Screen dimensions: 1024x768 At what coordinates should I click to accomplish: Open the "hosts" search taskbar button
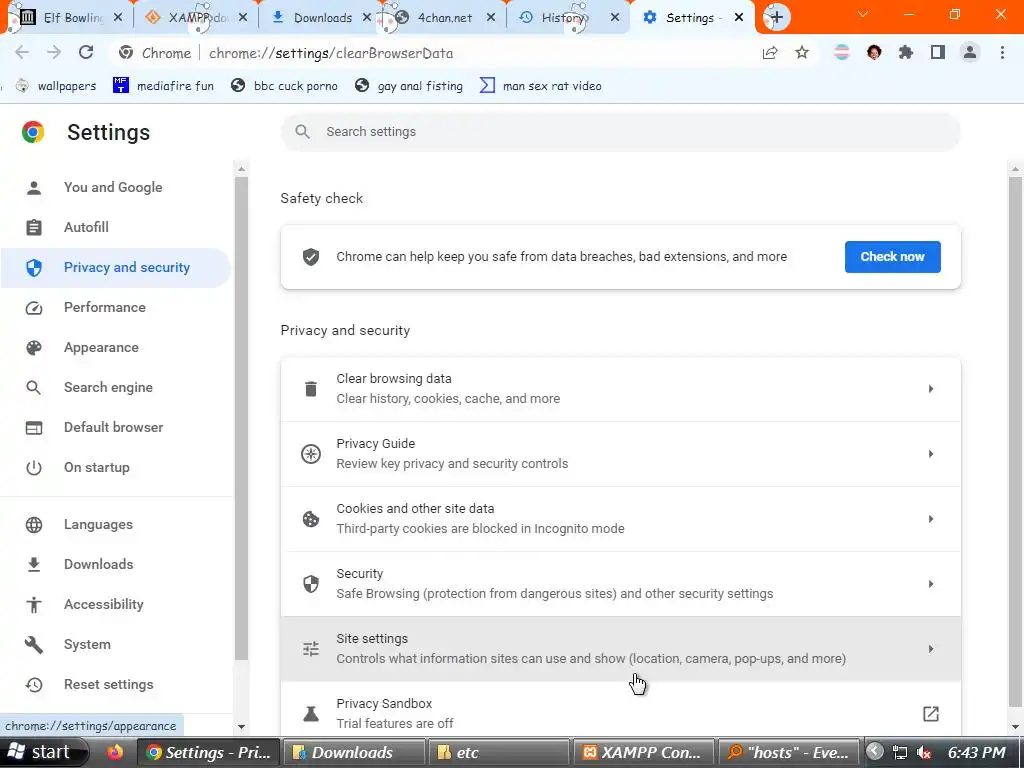(x=789, y=752)
